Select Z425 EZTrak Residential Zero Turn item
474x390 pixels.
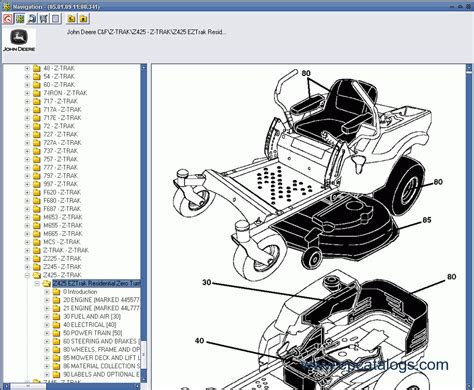(97, 283)
